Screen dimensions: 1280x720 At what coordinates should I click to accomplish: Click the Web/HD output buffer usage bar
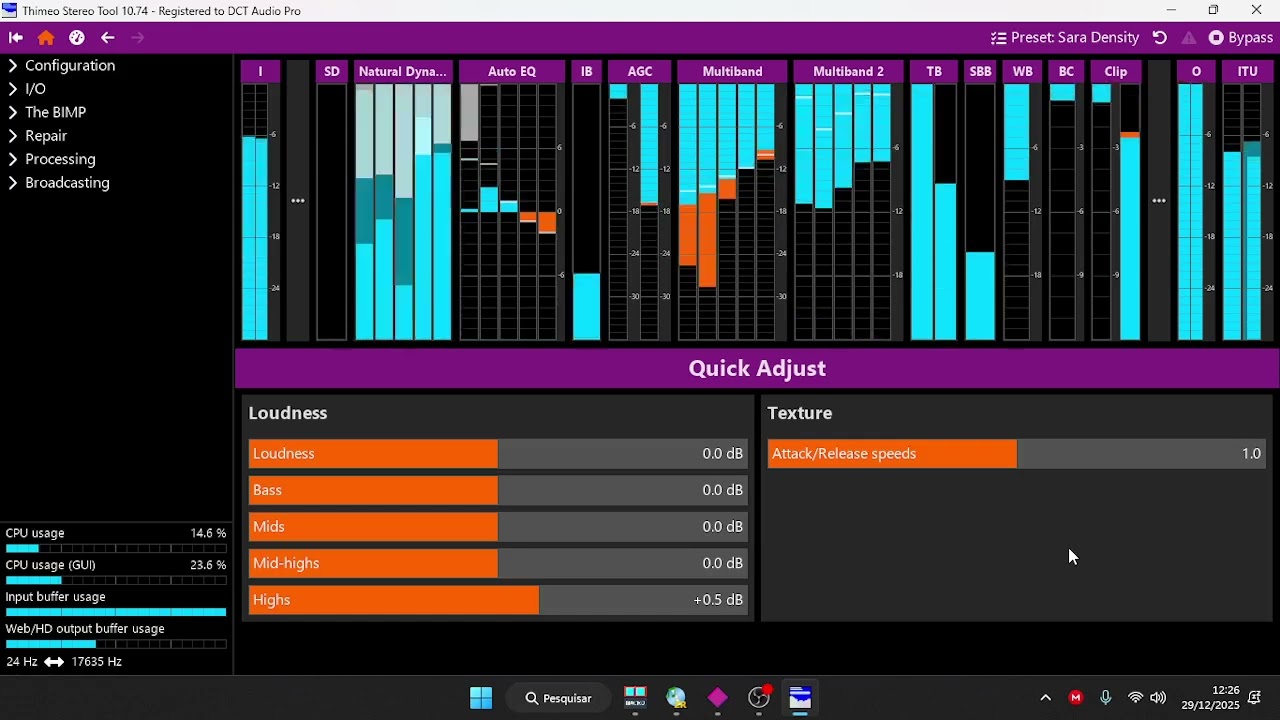[116, 644]
